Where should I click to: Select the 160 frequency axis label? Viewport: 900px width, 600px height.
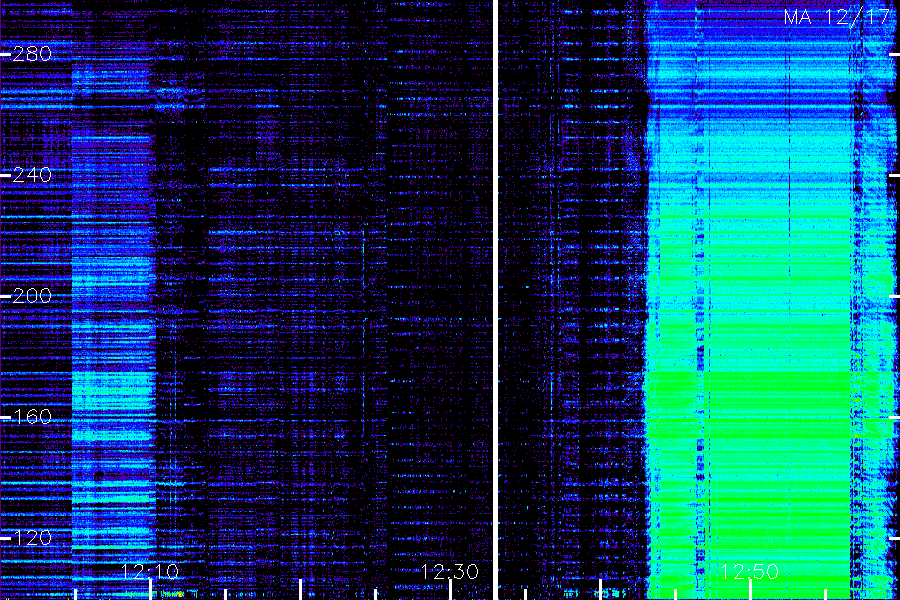coord(32,416)
